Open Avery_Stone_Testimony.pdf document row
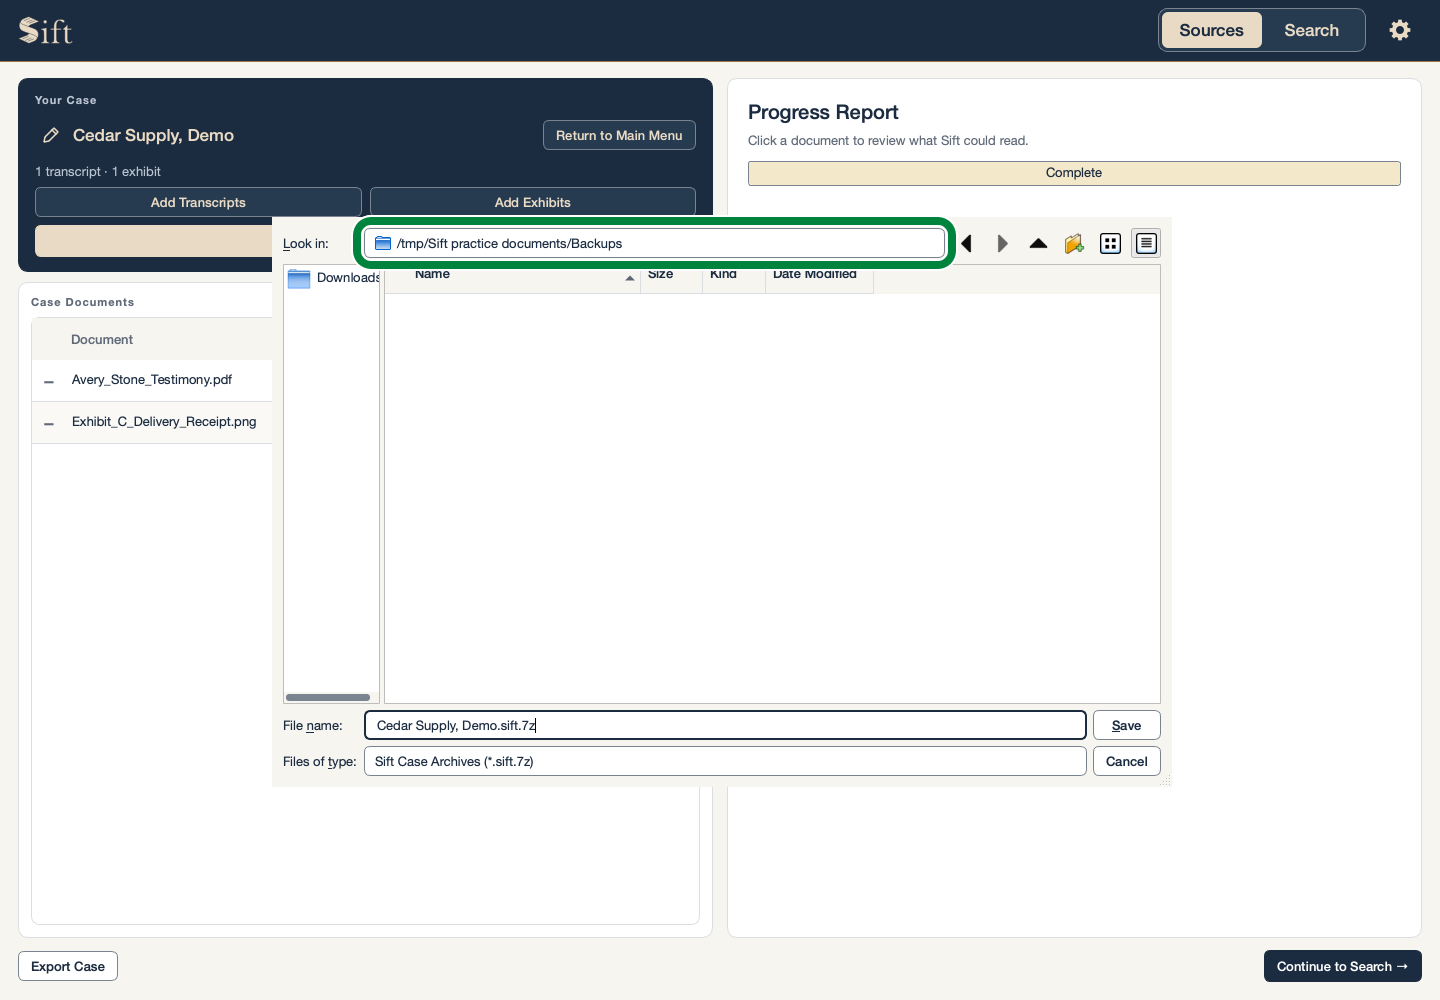Viewport: 1440px width, 1000px height. pyautogui.click(x=152, y=380)
